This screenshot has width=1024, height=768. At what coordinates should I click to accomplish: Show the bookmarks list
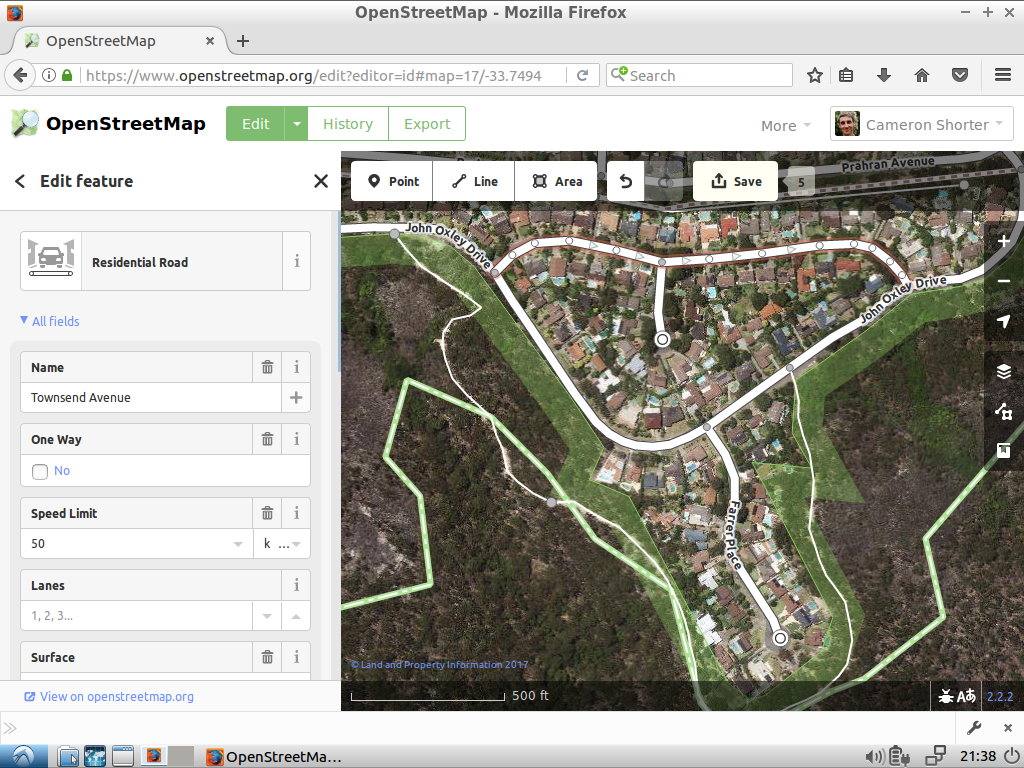tap(846, 75)
